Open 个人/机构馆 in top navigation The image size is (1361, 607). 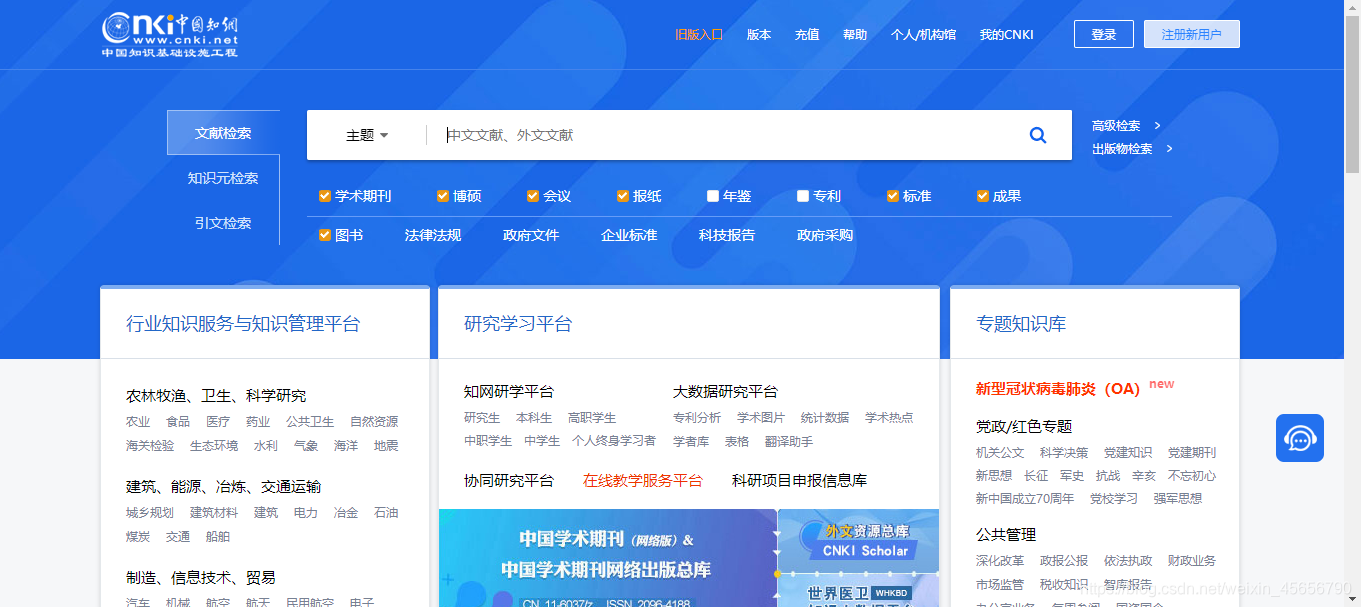tap(923, 34)
